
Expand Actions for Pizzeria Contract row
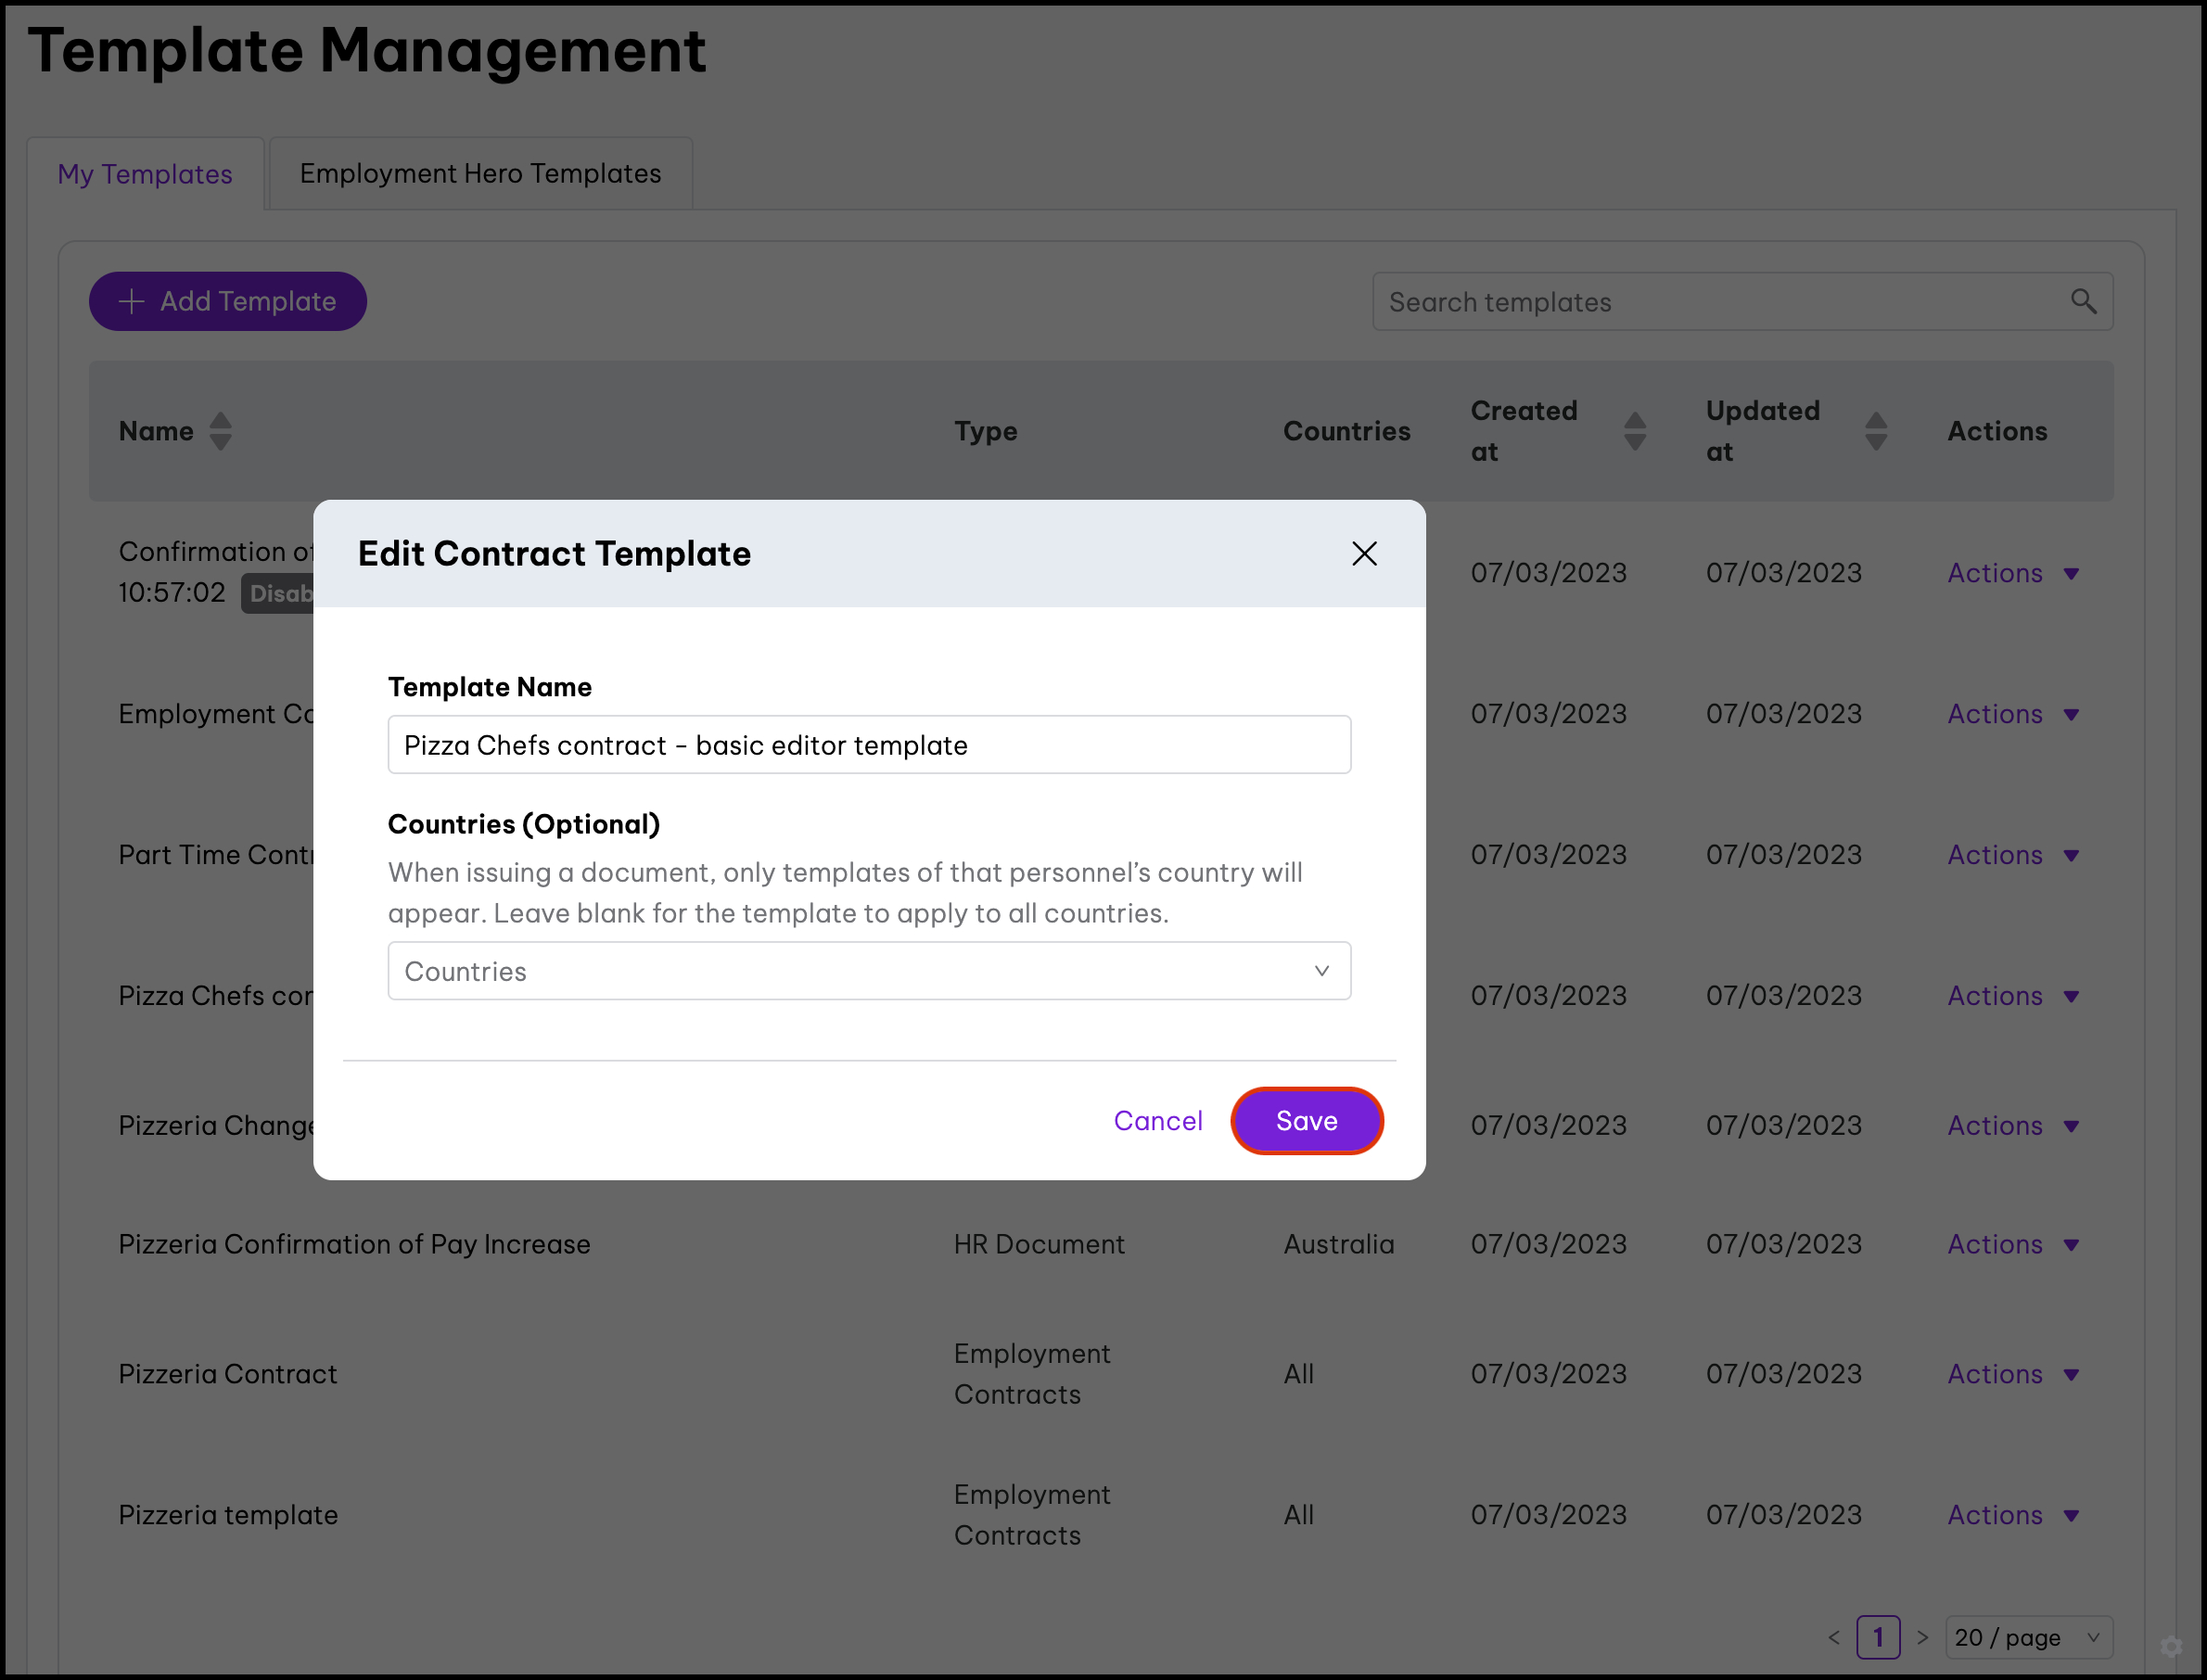(2013, 1374)
